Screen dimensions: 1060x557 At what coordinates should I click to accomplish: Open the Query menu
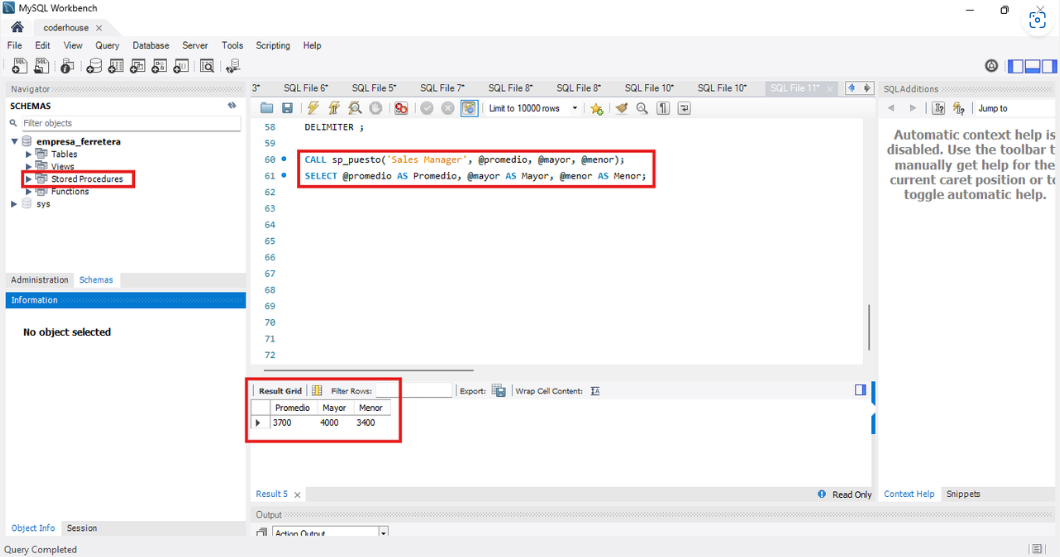click(x=107, y=45)
